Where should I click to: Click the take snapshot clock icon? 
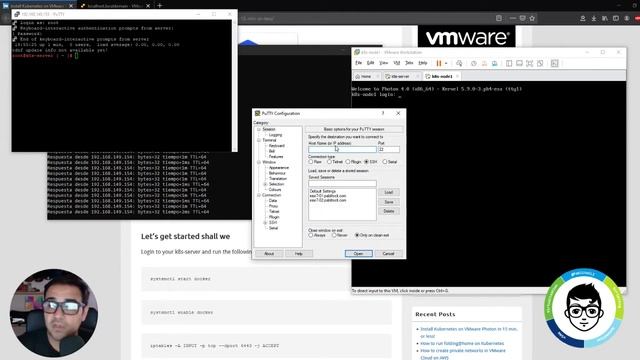tap(473, 63)
